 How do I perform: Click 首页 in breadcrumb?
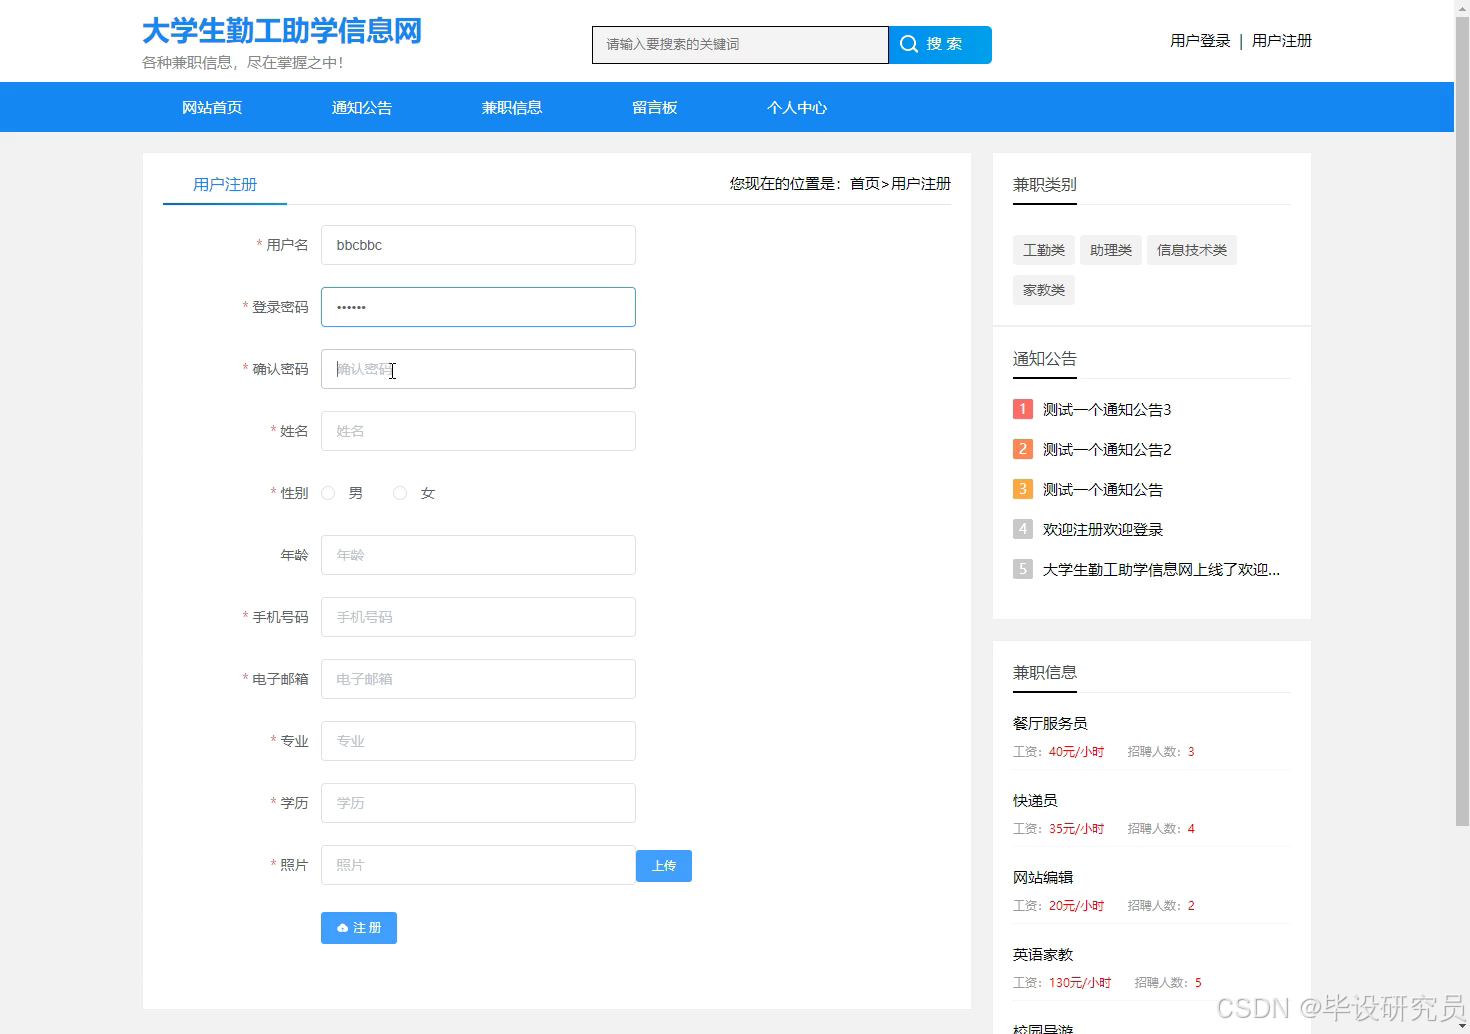865,183
